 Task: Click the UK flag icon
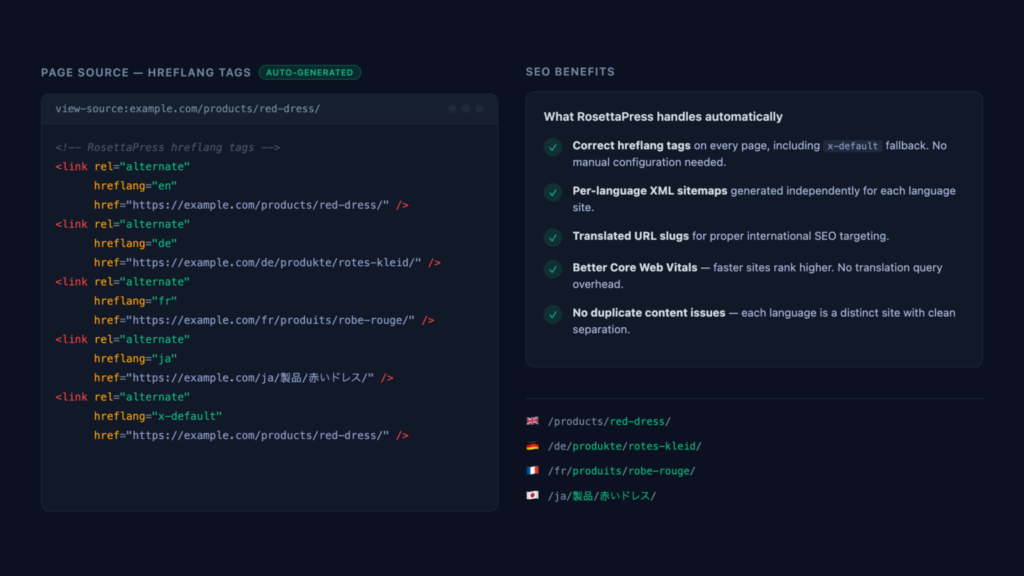[x=532, y=421]
